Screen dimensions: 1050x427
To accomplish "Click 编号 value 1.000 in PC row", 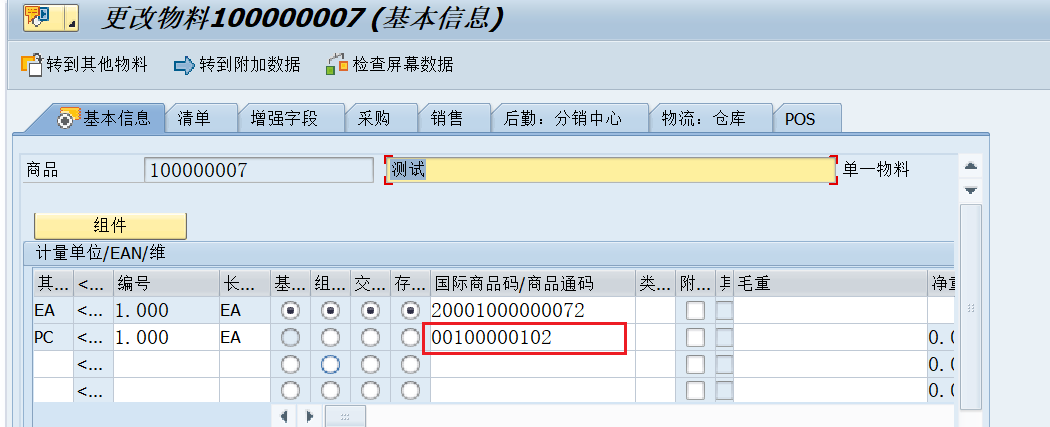I will click(166, 337).
